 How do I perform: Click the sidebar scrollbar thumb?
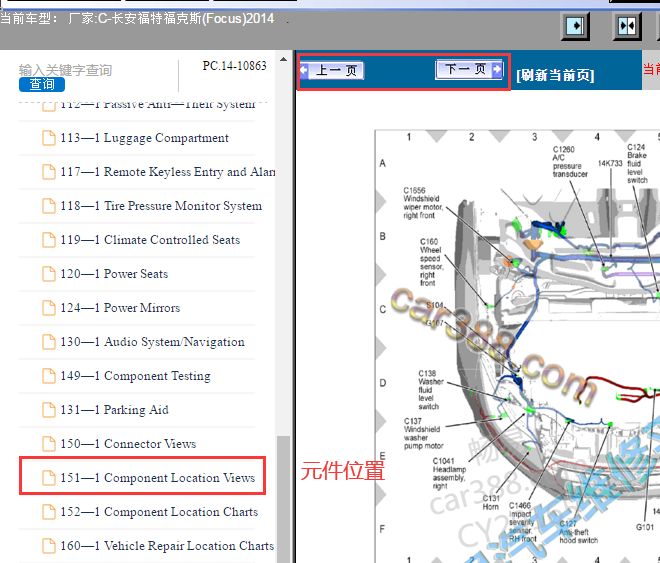[x=284, y=499]
